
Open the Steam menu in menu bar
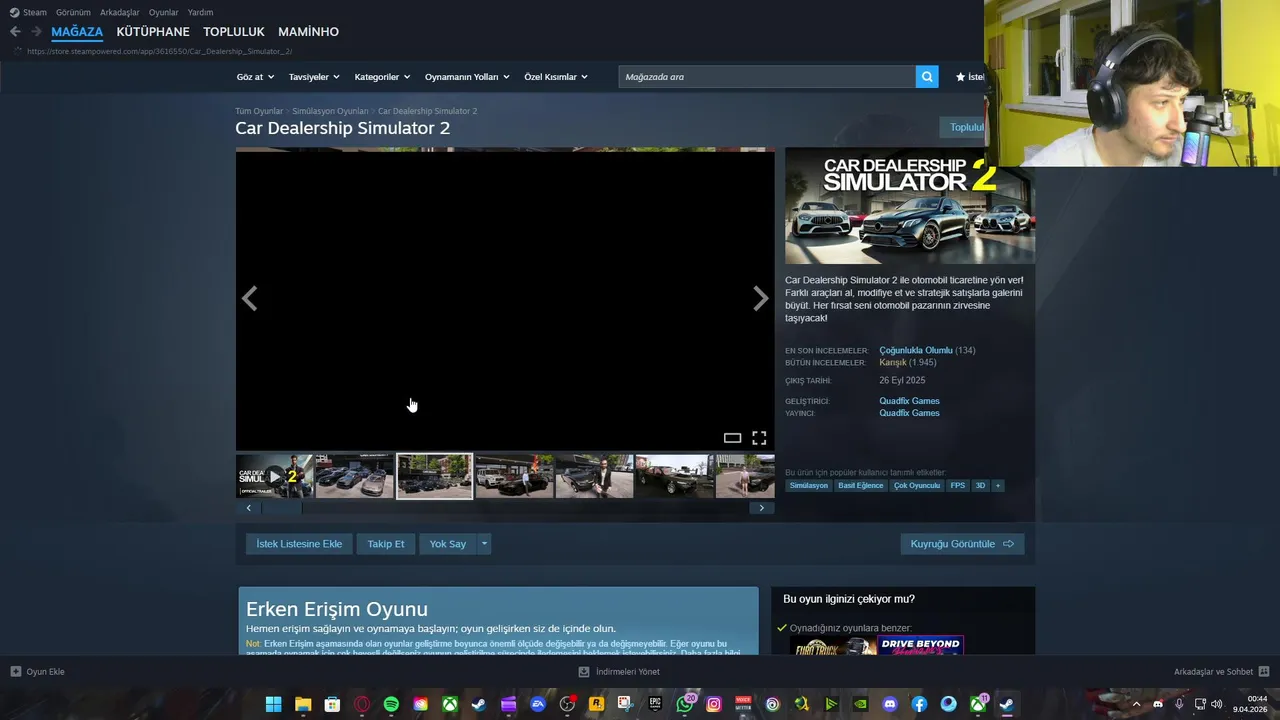[x=29, y=12]
